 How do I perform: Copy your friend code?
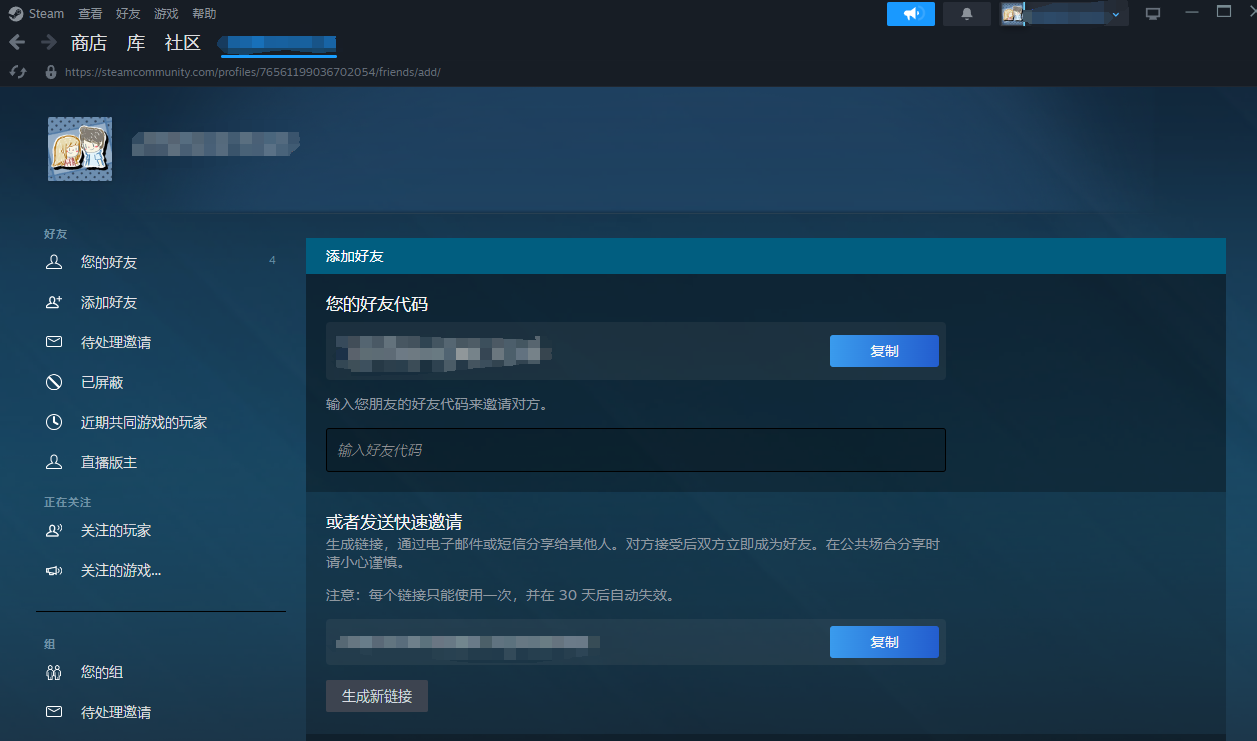[884, 351]
